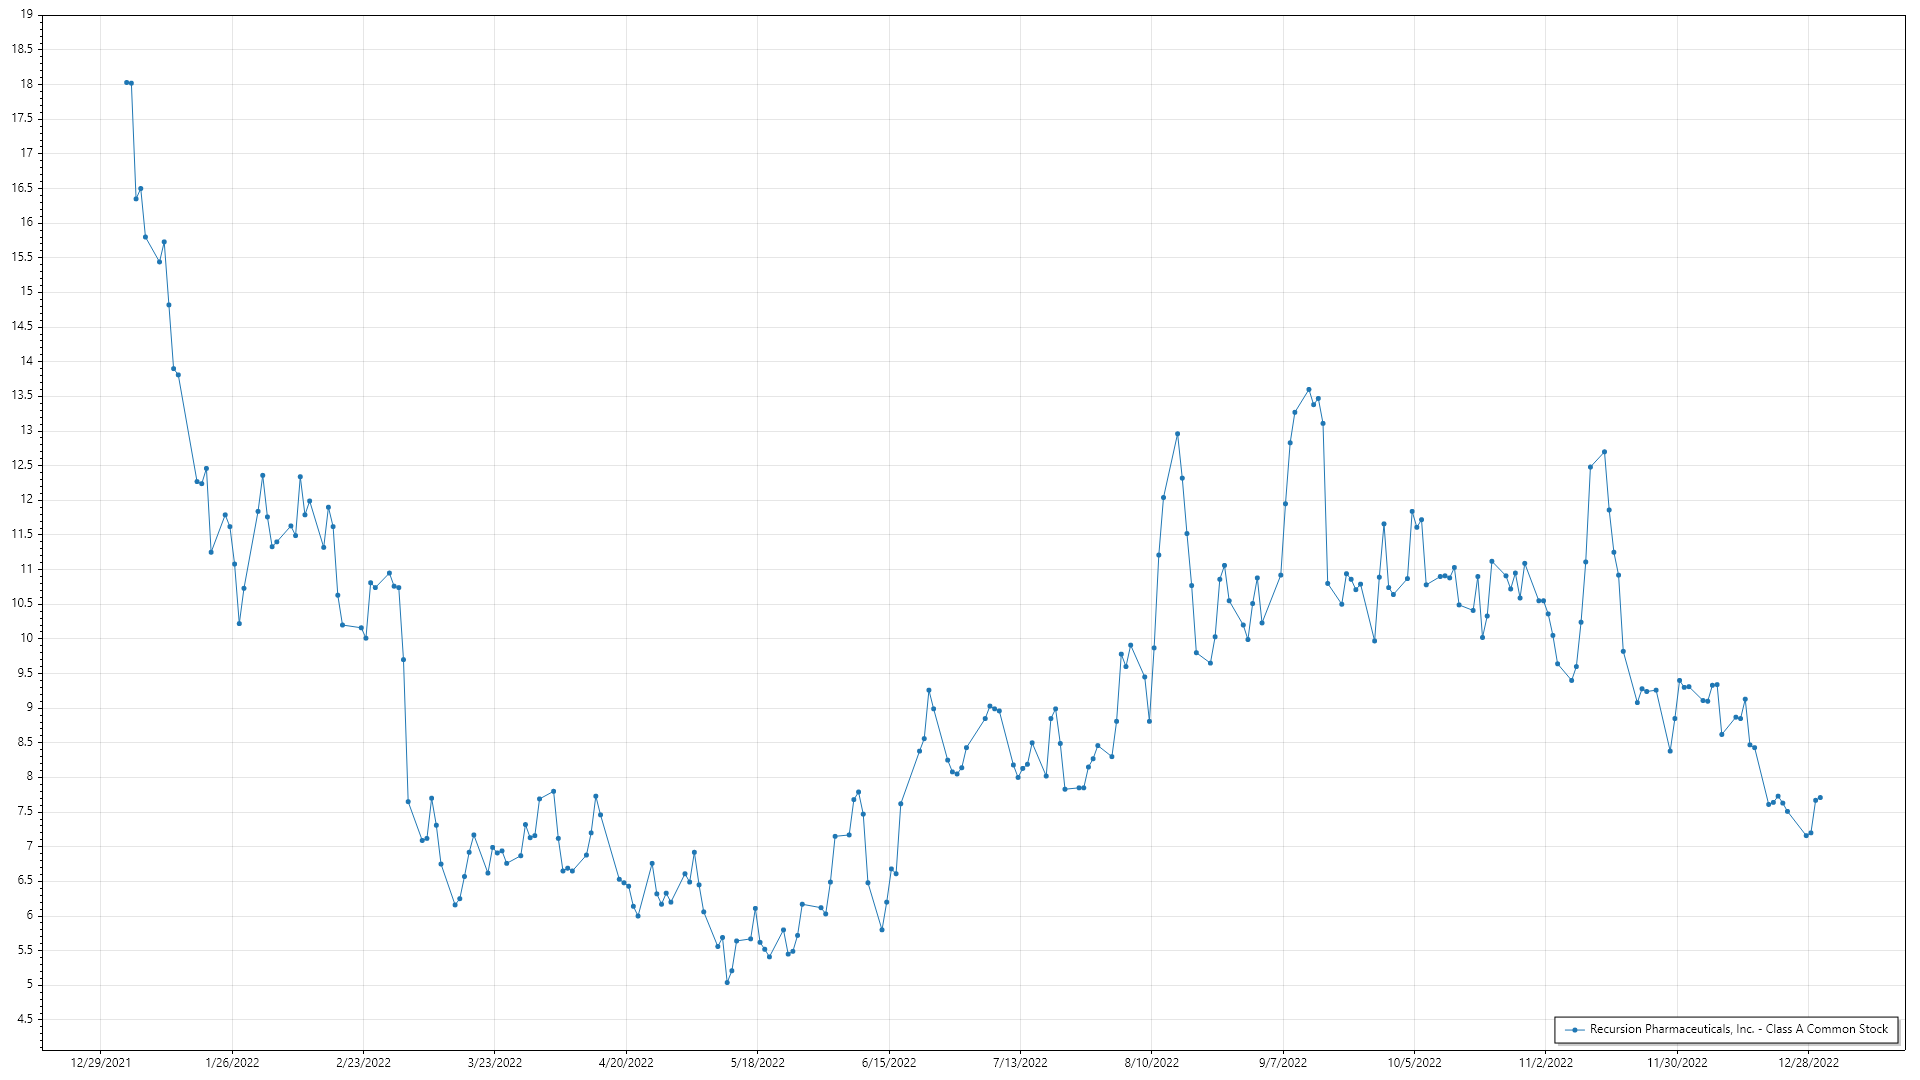Image resolution: width=1920 pixels, height=1080 pixels.
Task: Click the 7/13/2022 x-axis date label
Action: click(1020, 1063)
